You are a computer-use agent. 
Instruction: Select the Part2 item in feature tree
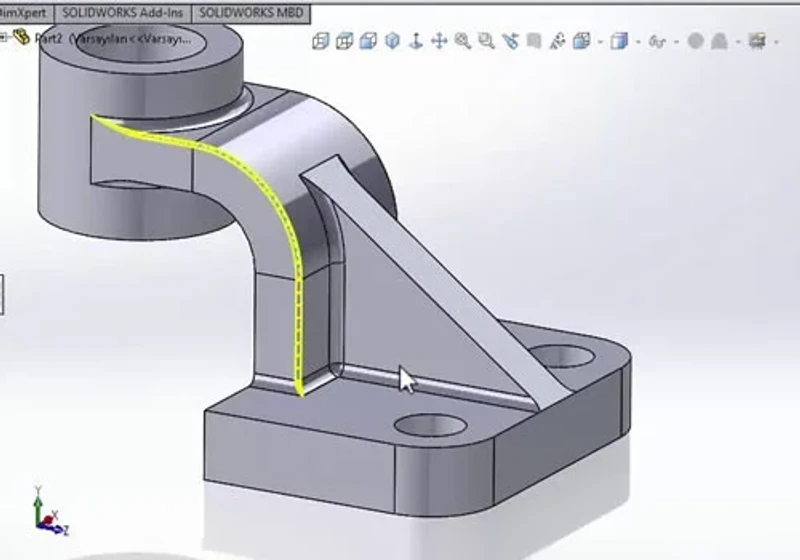coord(113,38)
